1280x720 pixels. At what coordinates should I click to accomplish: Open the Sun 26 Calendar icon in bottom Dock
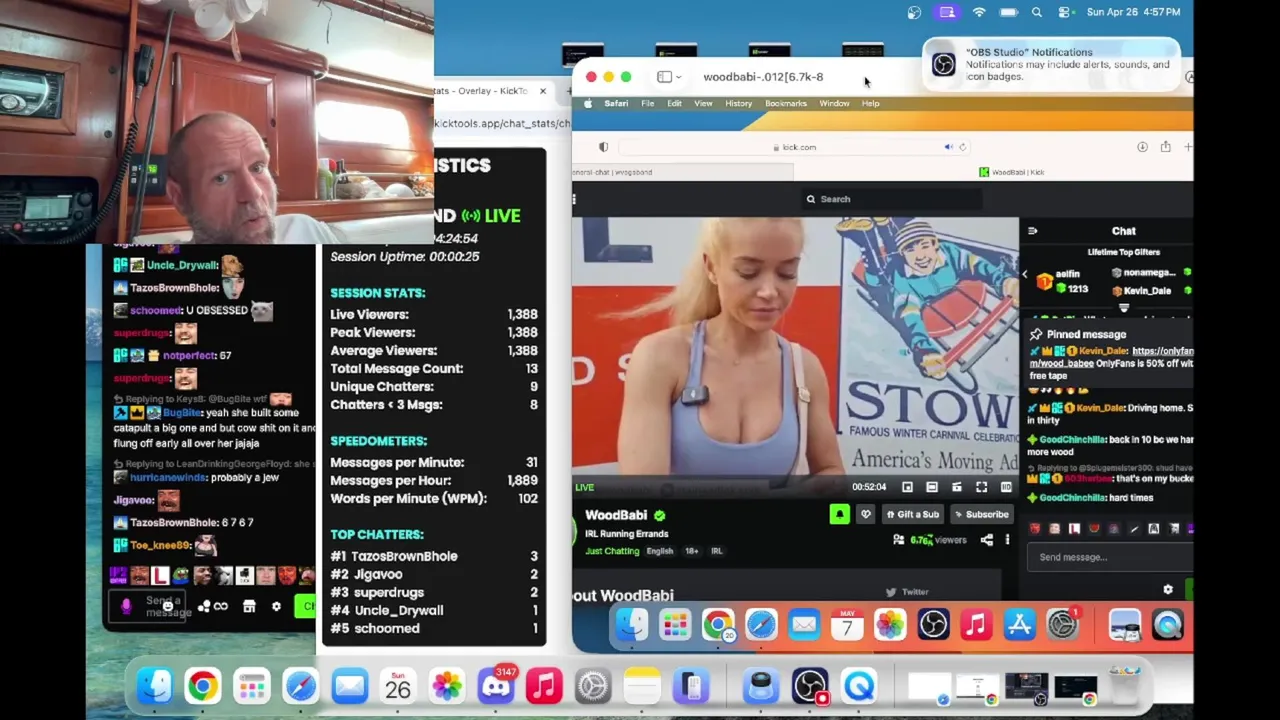(398, 686)
